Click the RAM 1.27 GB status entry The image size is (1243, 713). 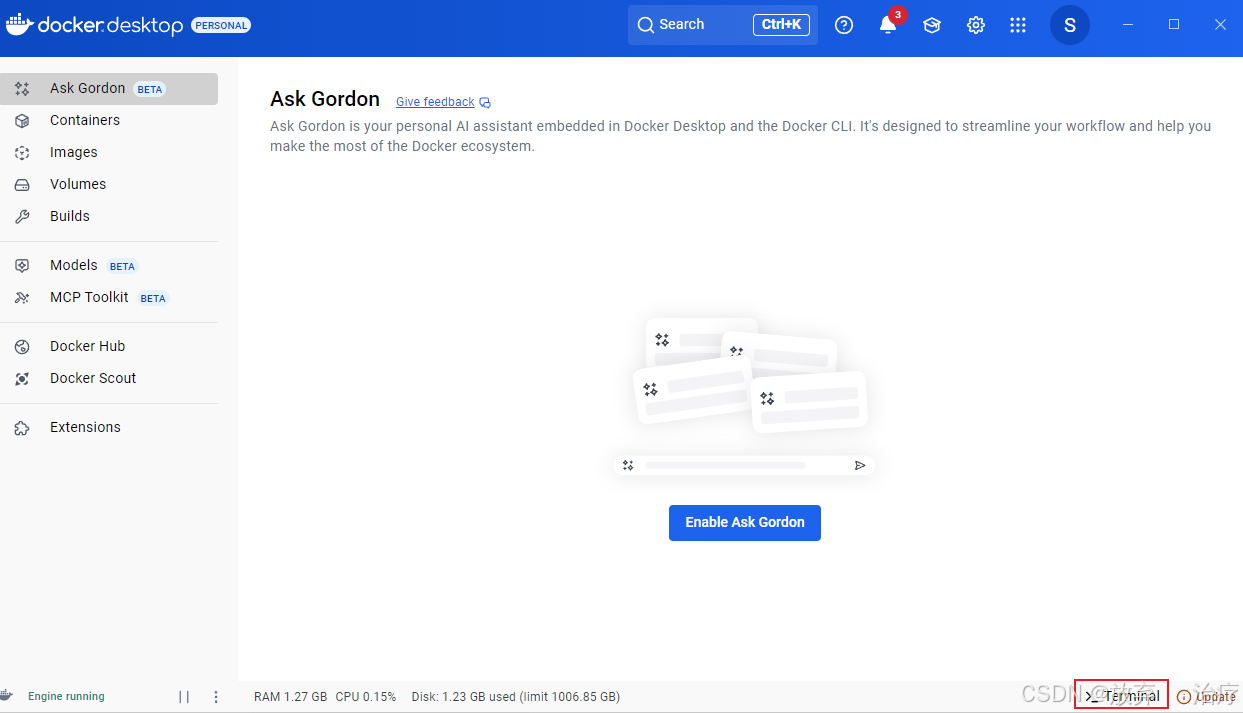291,696
